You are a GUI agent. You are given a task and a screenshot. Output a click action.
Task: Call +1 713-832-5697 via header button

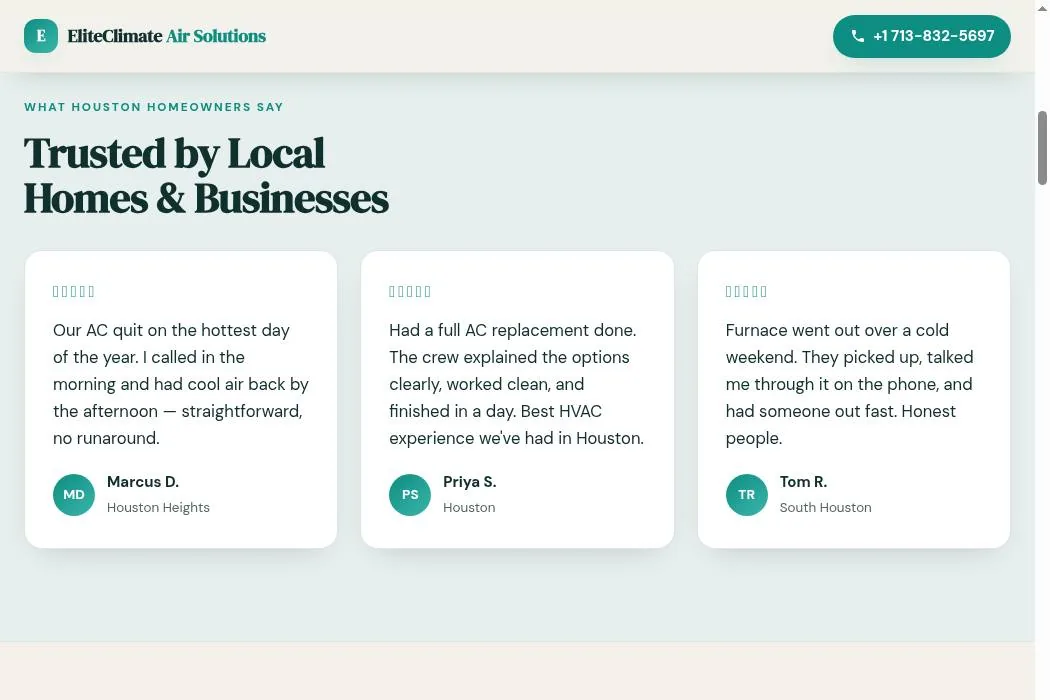point(921,36)
